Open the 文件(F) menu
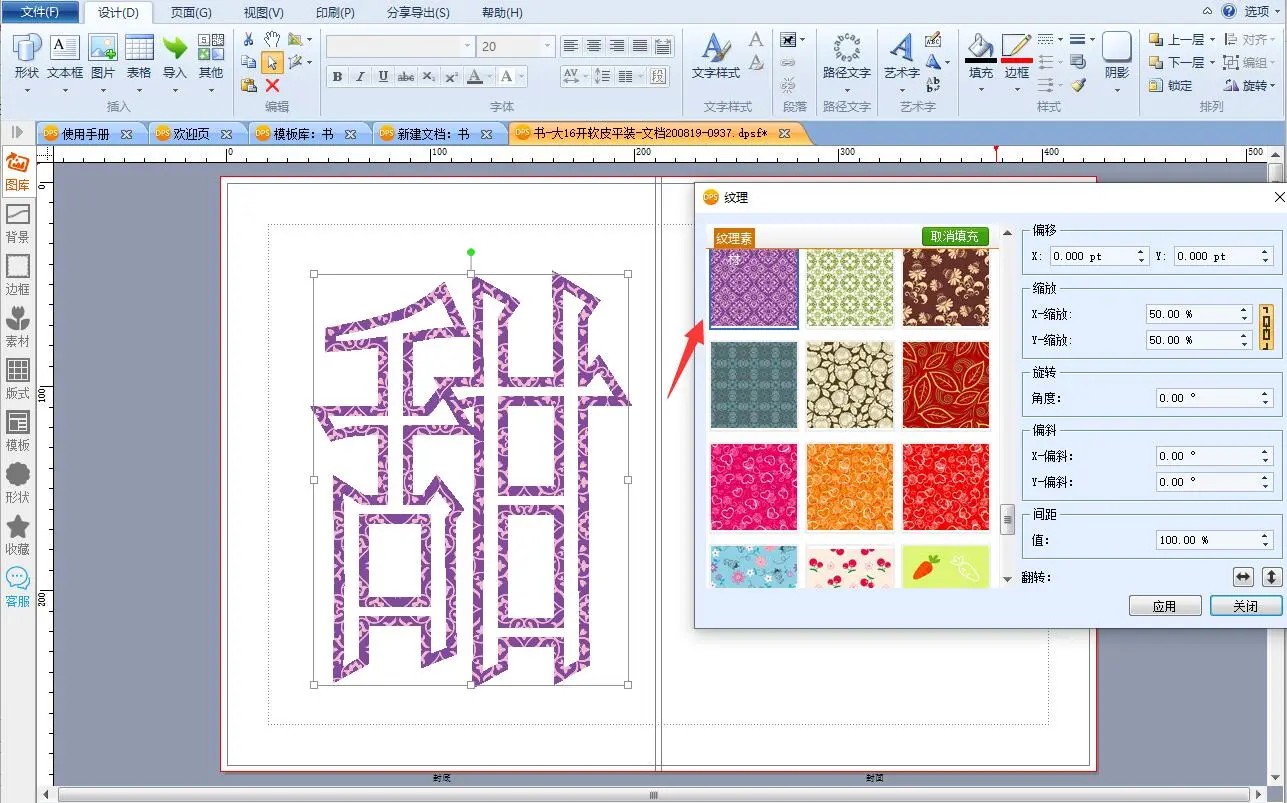The width and height of the screenshot is (1287, 803). (40, 12)
